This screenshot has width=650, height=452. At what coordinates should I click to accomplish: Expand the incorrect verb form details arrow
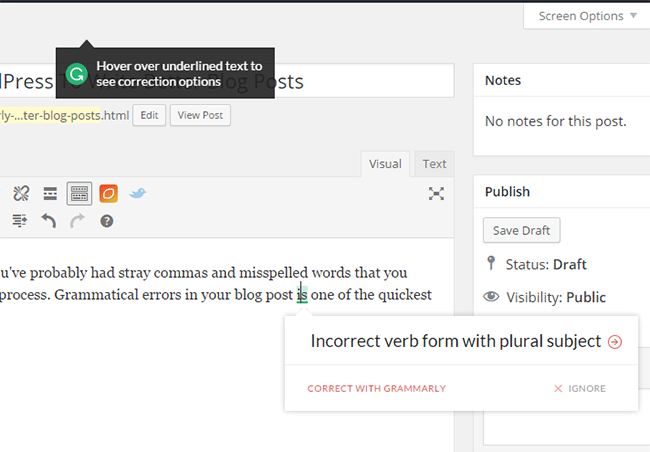(x=614, y=342)
